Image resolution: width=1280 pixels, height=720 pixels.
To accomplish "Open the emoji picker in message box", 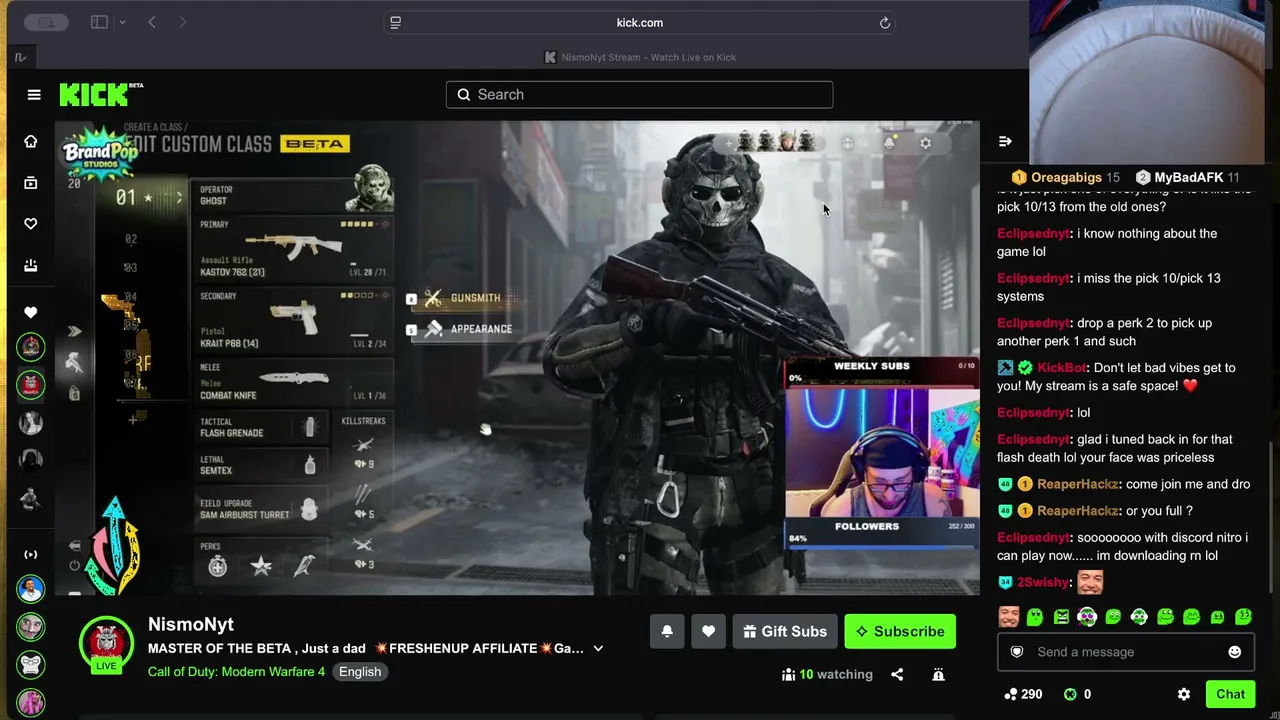I will tap(1235, 652).
